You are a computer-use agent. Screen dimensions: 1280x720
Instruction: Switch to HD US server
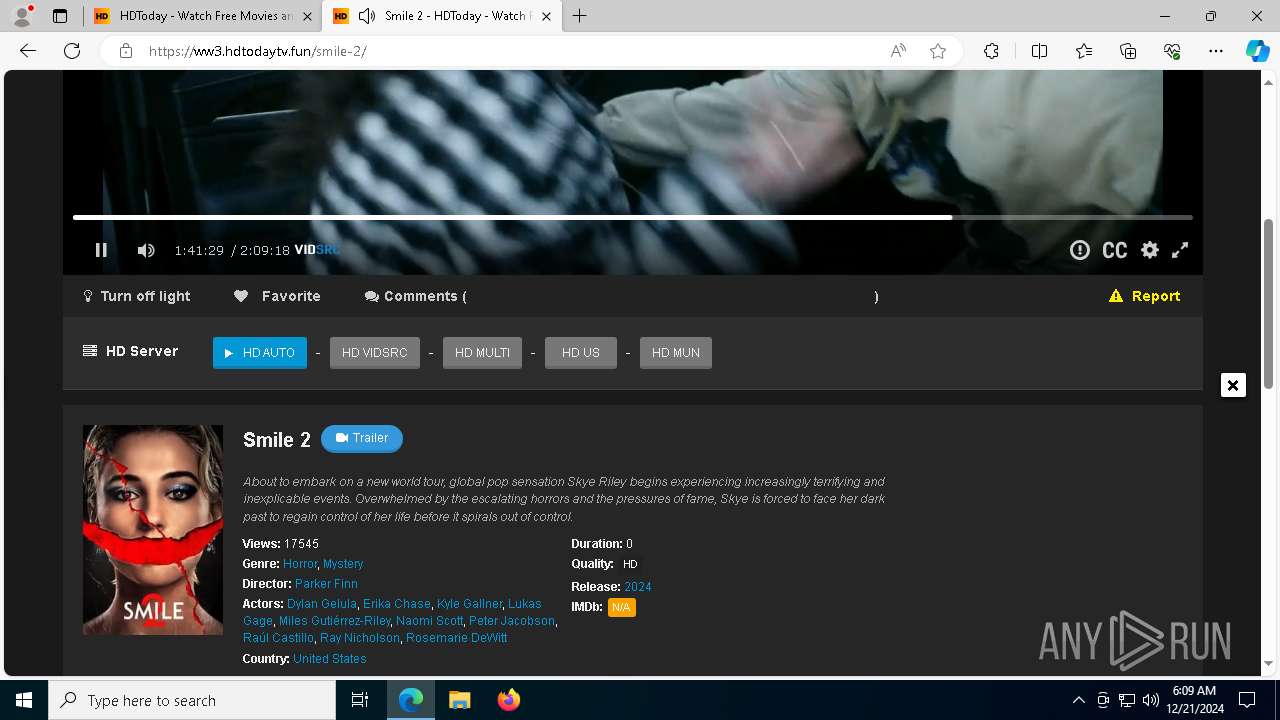pos(581,353)
